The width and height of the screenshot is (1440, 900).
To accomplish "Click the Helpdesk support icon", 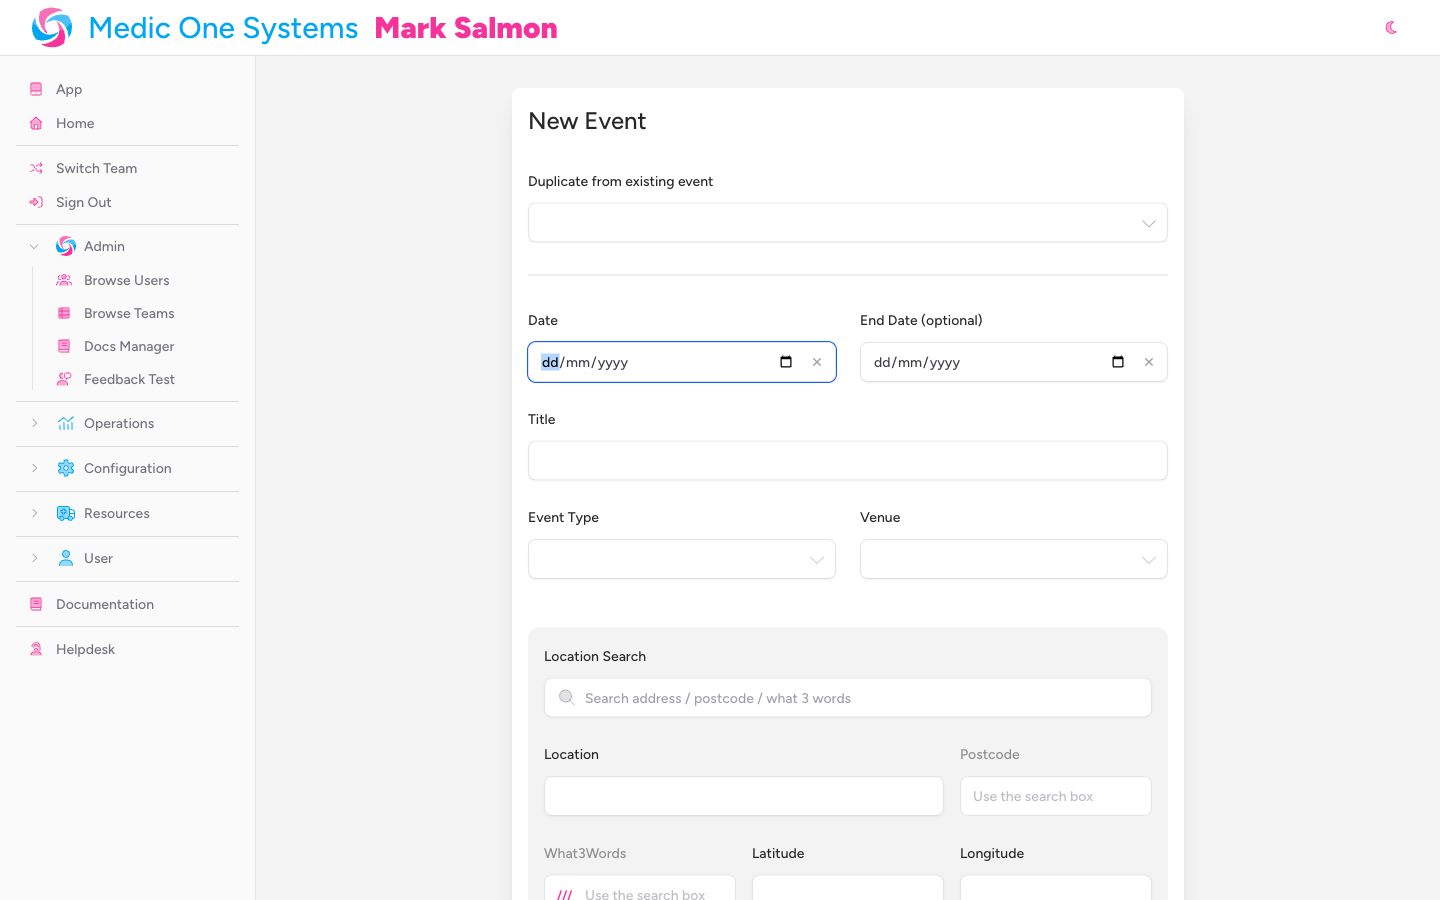I will coord(35,649).
